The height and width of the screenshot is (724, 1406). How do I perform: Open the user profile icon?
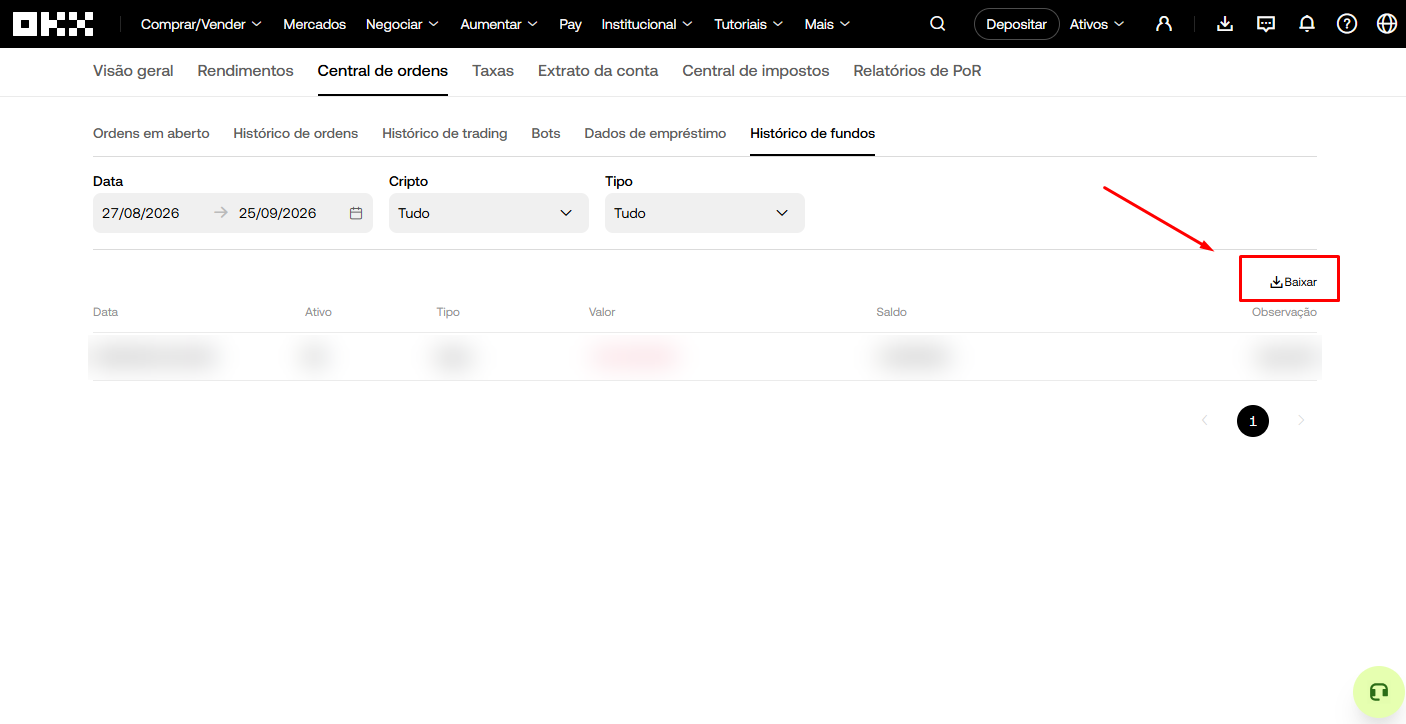tap(1164, 24)
